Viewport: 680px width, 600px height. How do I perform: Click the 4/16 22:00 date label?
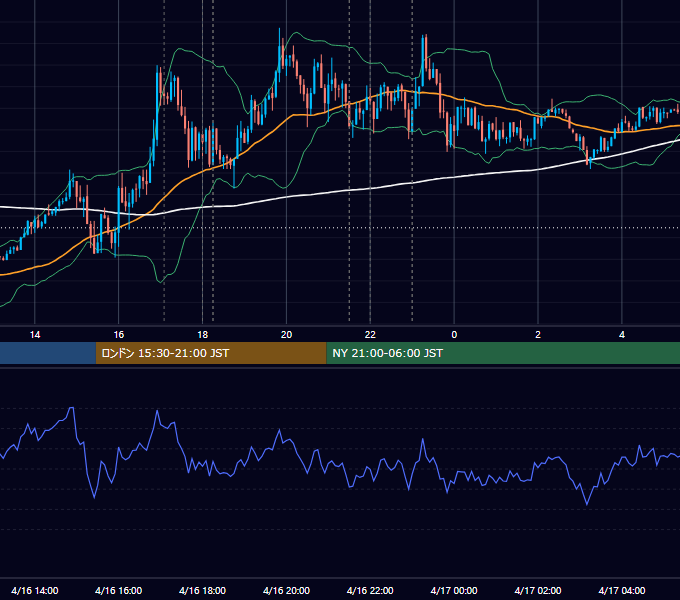[370, 590]
